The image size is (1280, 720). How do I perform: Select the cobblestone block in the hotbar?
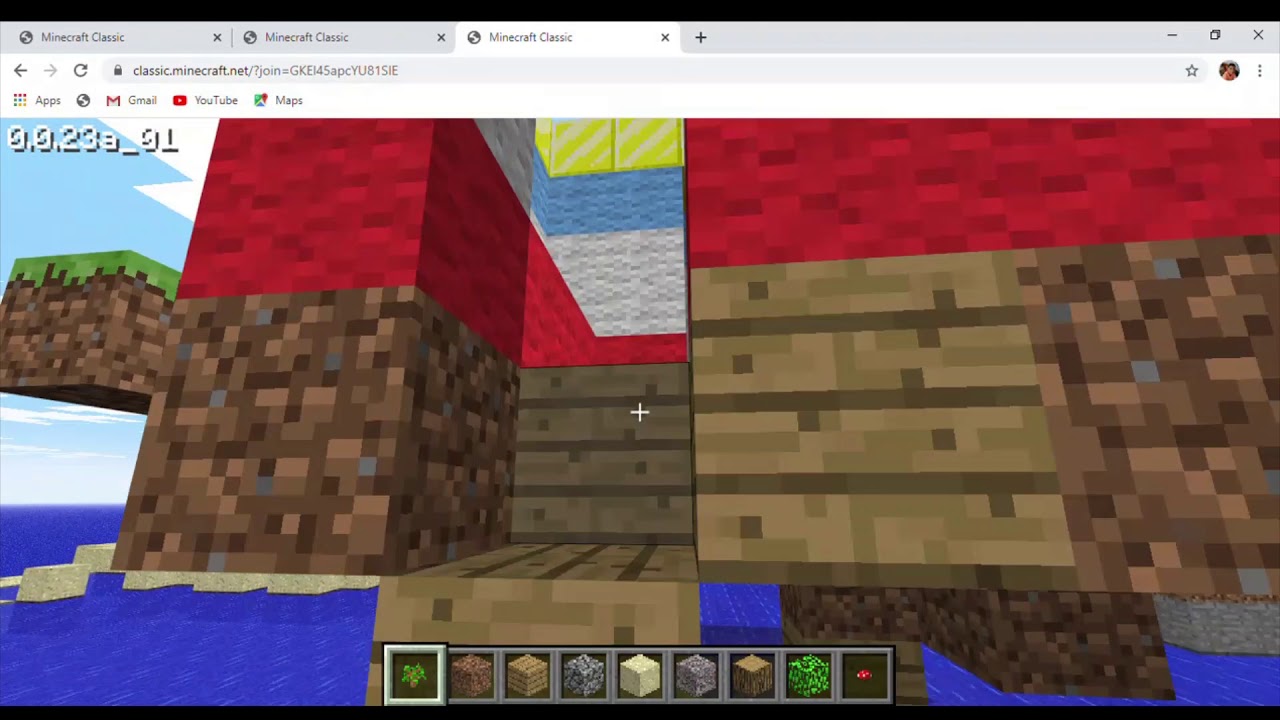[583, 676]
